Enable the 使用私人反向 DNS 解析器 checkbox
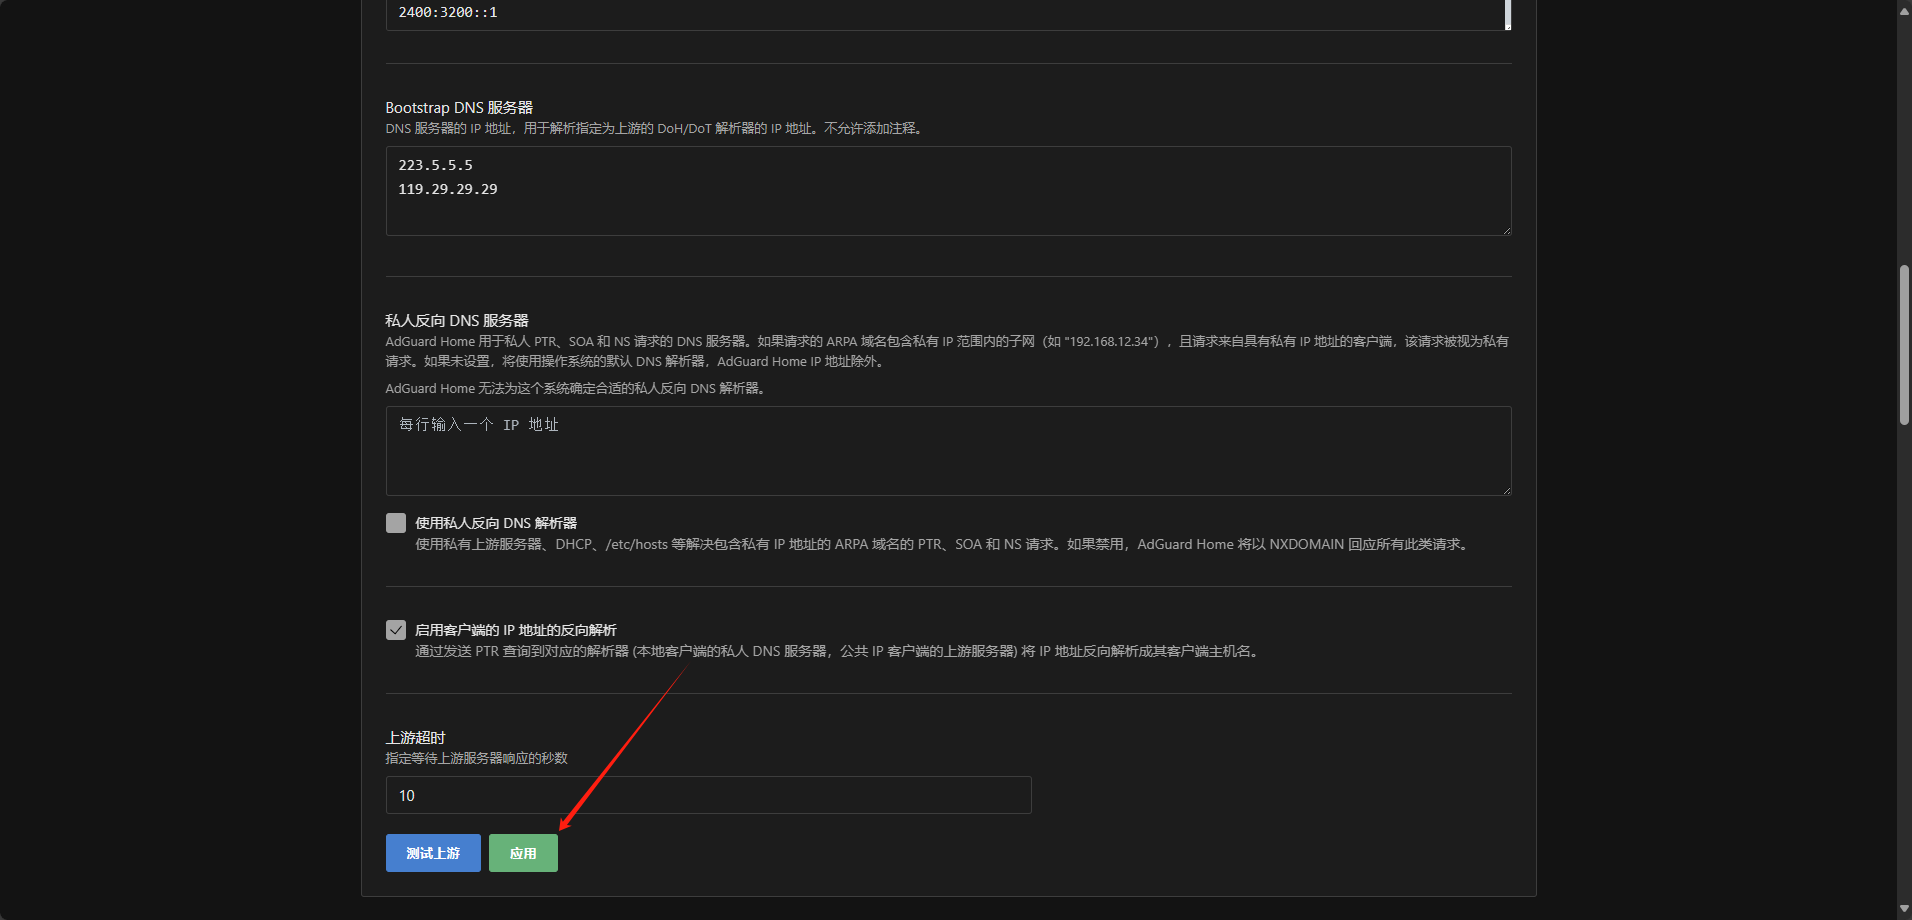Screen dimensions: 1912x920 (396, 523)
